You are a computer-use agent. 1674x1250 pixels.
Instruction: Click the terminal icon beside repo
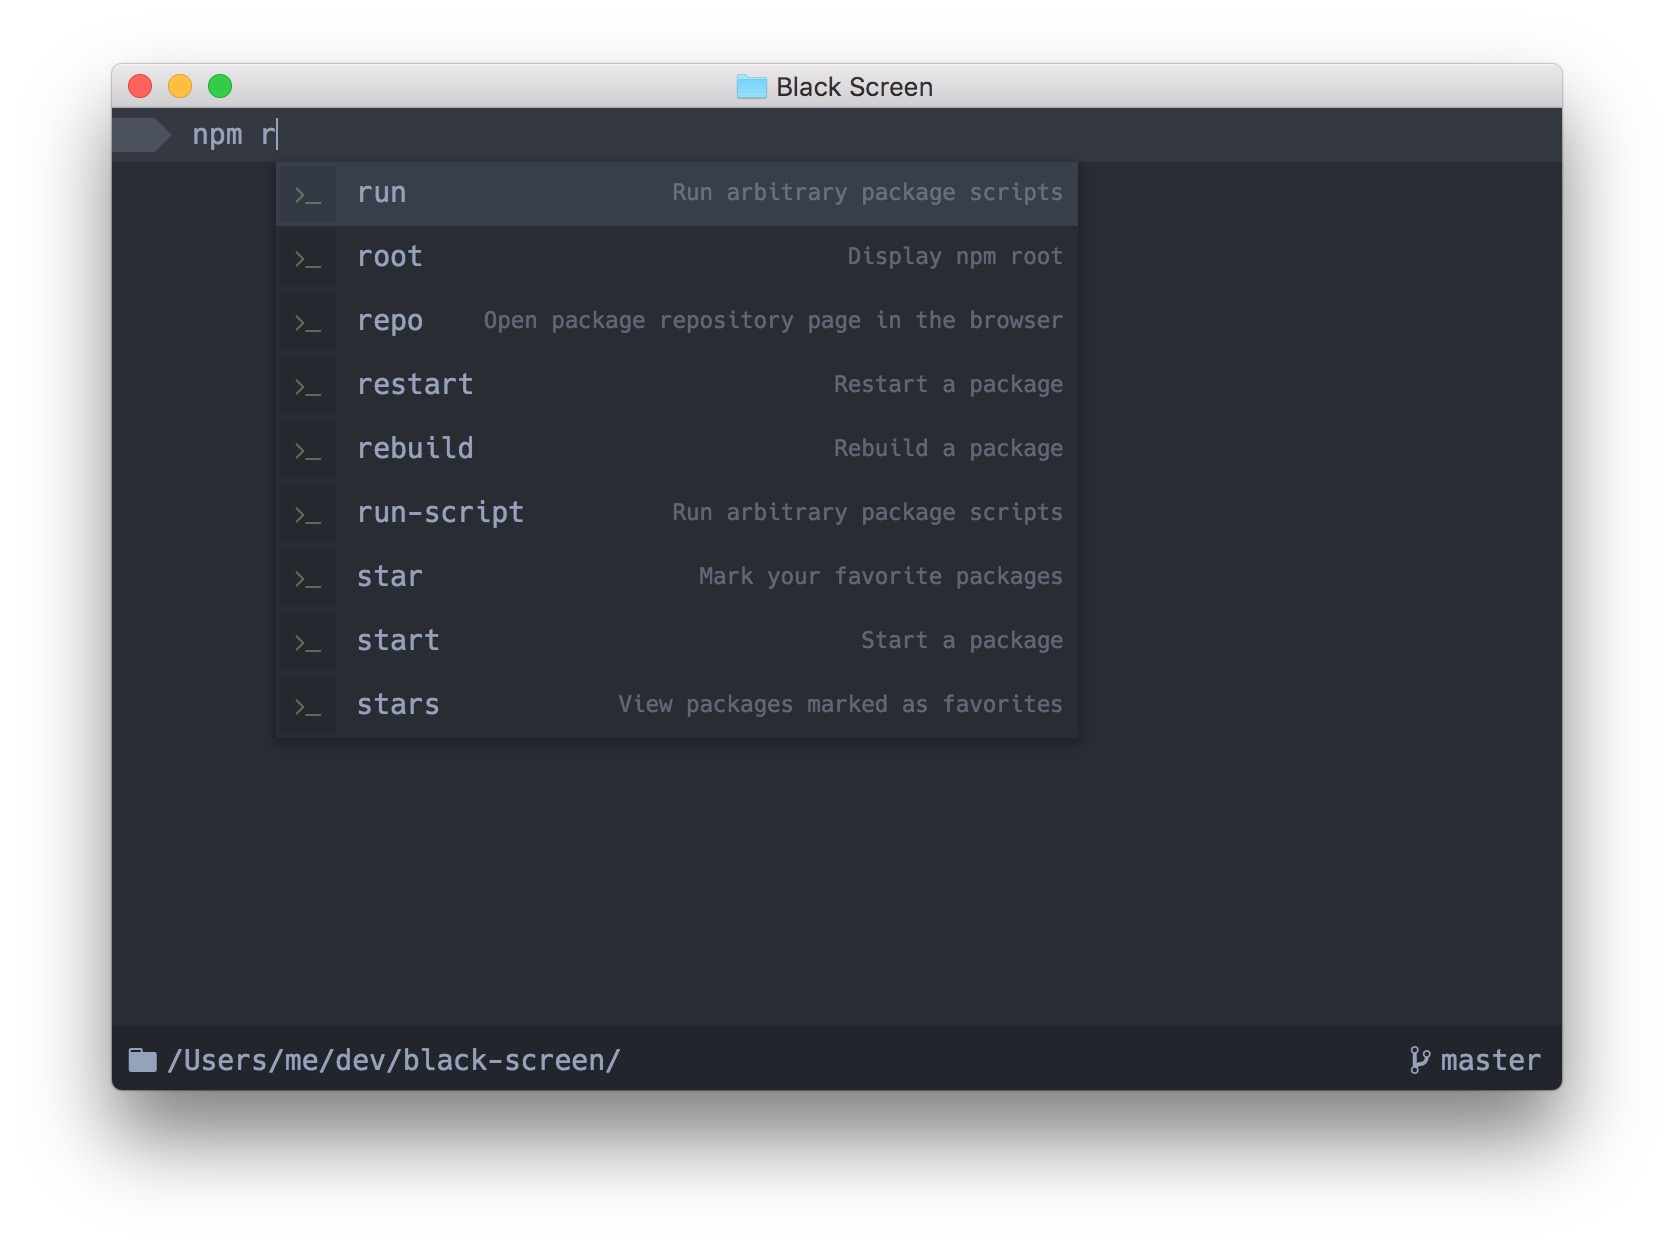point(307,323)
